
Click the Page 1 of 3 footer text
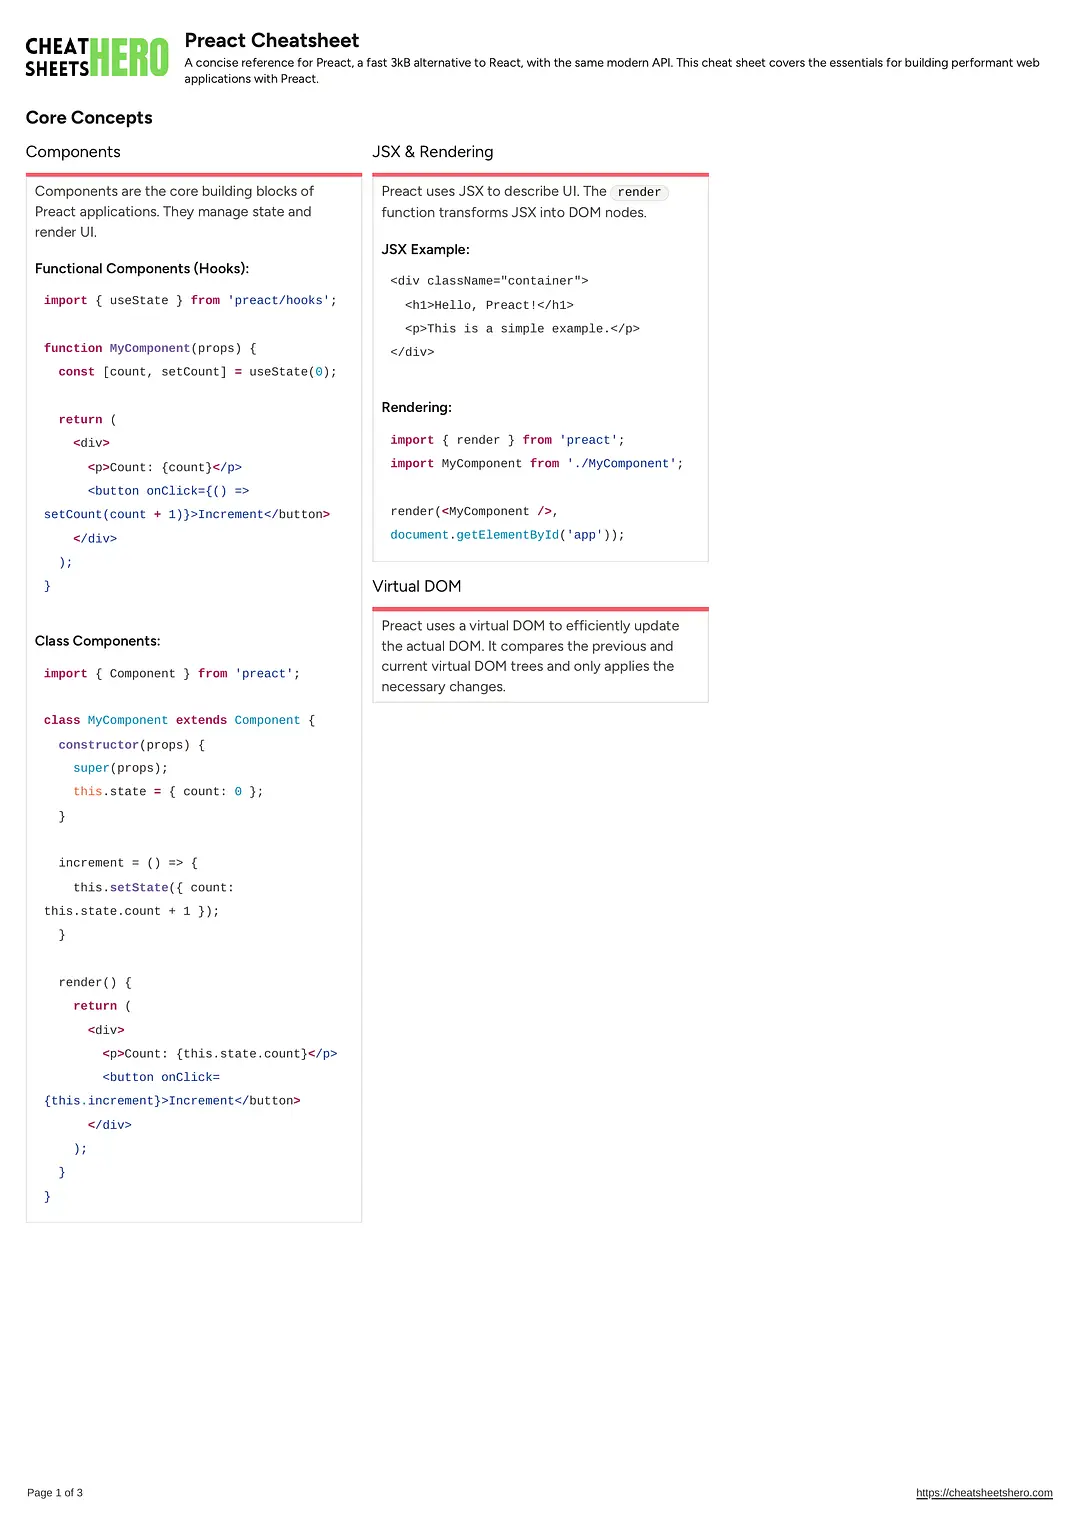pos(55,1493)
